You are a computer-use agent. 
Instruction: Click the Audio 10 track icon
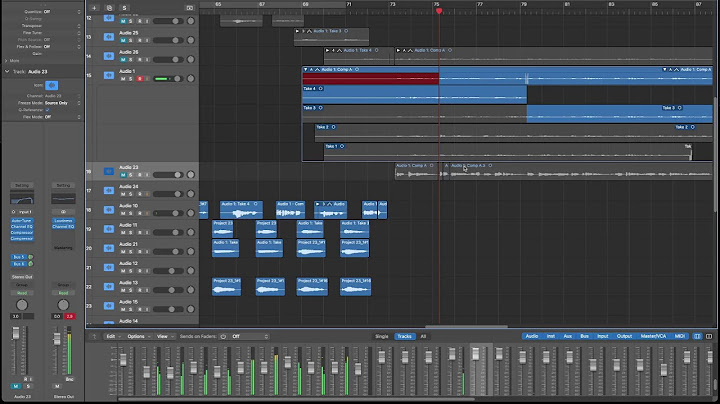[x=109, y=210]
